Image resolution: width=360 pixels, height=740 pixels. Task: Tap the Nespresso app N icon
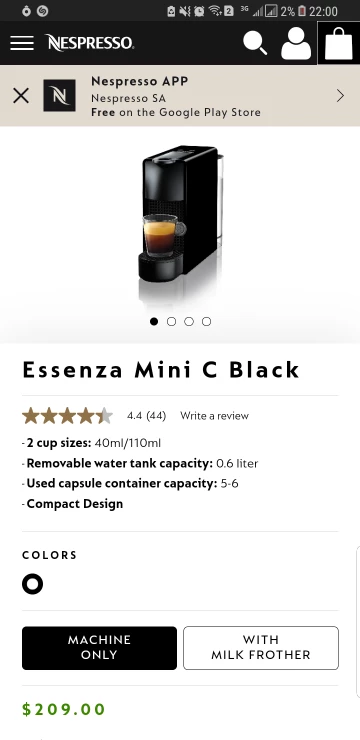[x=59, y=95]
